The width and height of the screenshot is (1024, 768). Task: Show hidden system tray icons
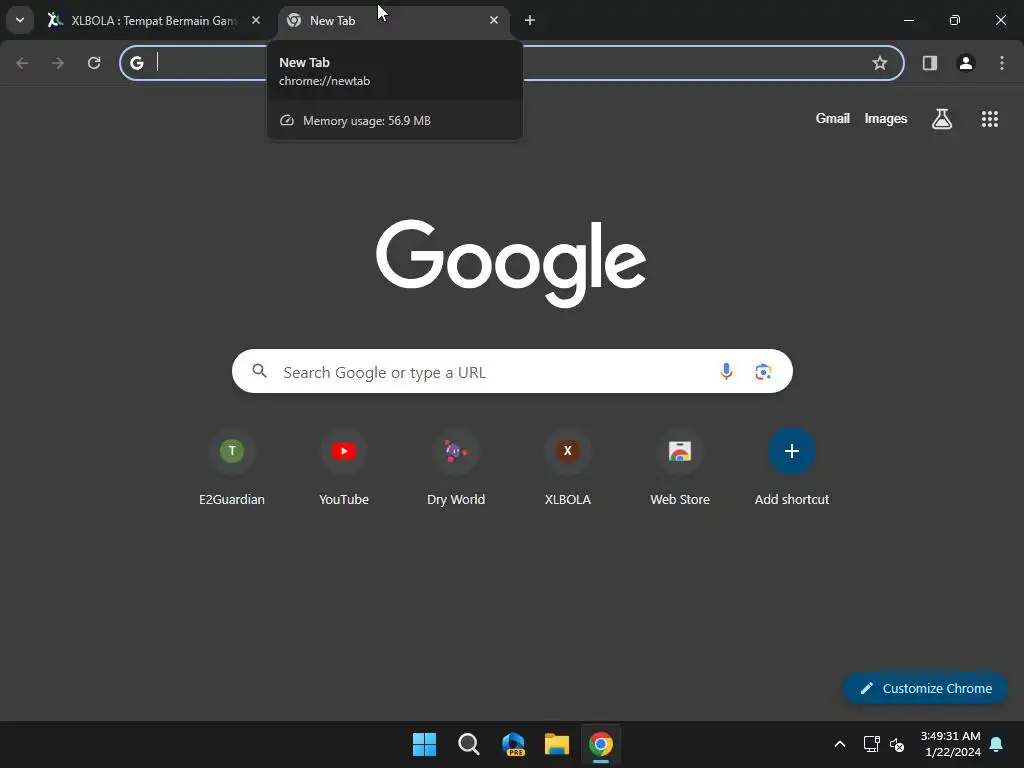pos(840,744)
